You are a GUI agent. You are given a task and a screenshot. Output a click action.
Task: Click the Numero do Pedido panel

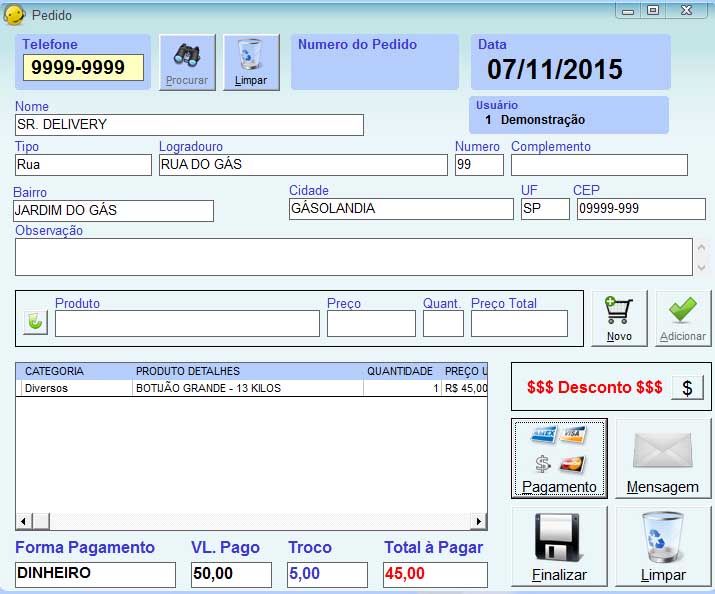(375, 62)
